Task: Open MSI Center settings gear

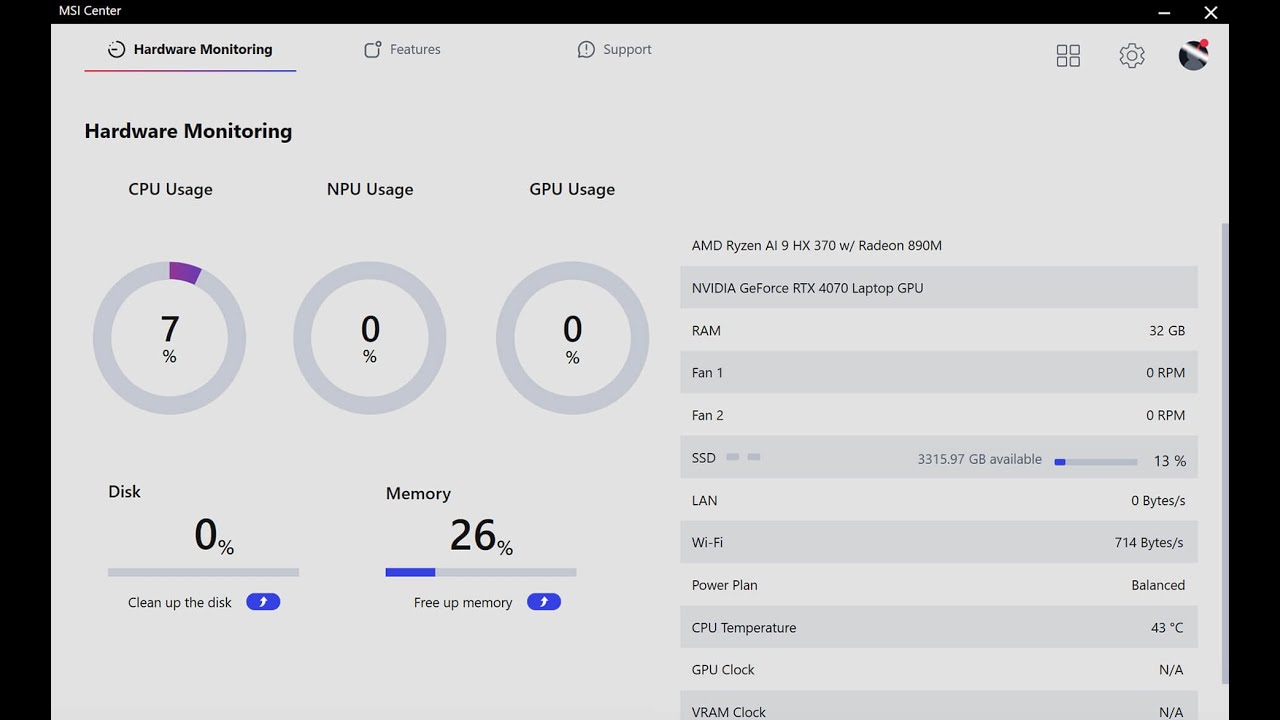Action: click(x=1132, y=56)
